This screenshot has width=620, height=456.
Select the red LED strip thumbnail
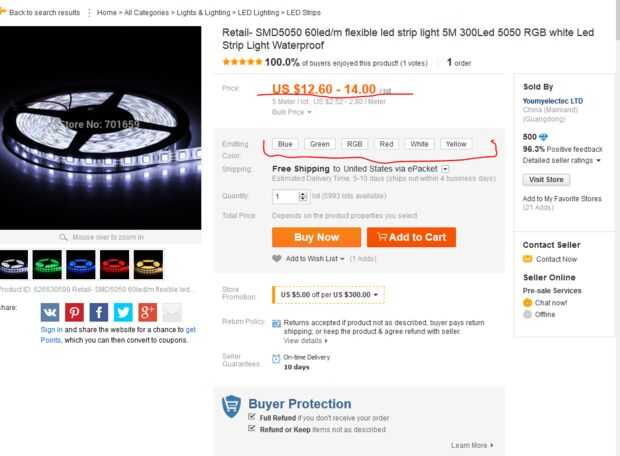click(x=115, y=267)
